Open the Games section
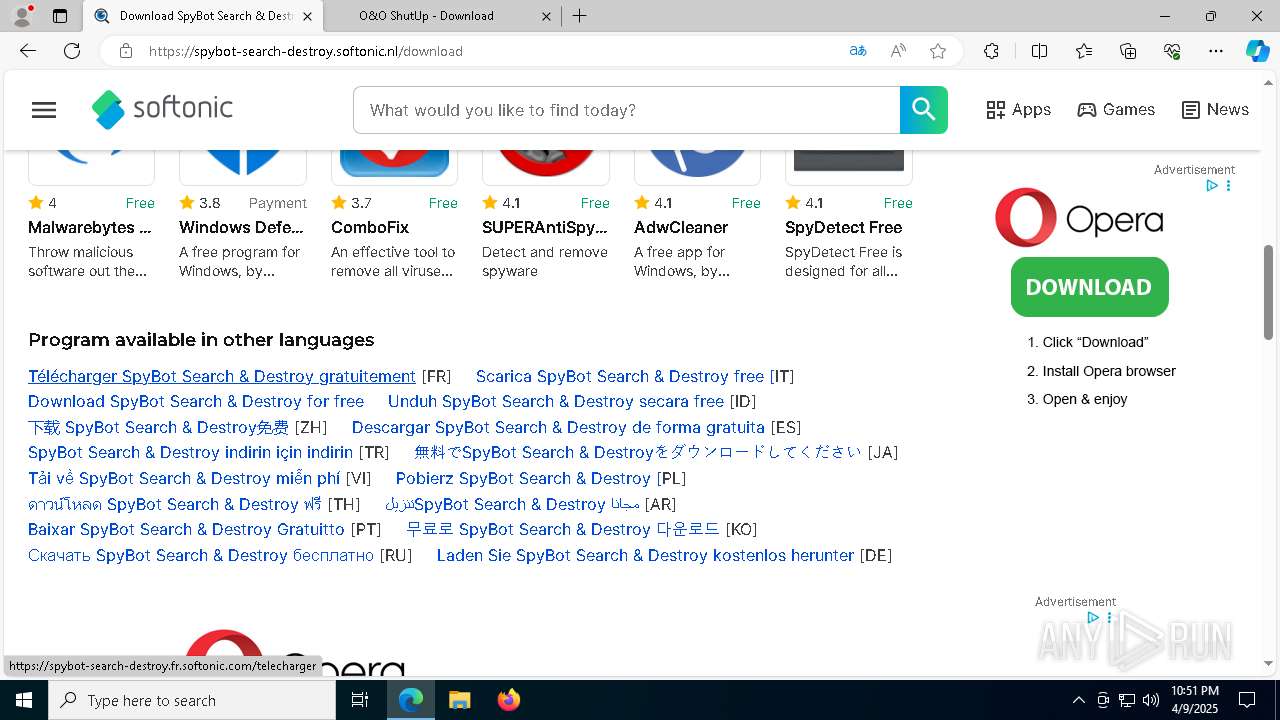This screenshot has height=720, width=1280. tap(1116, 110)
